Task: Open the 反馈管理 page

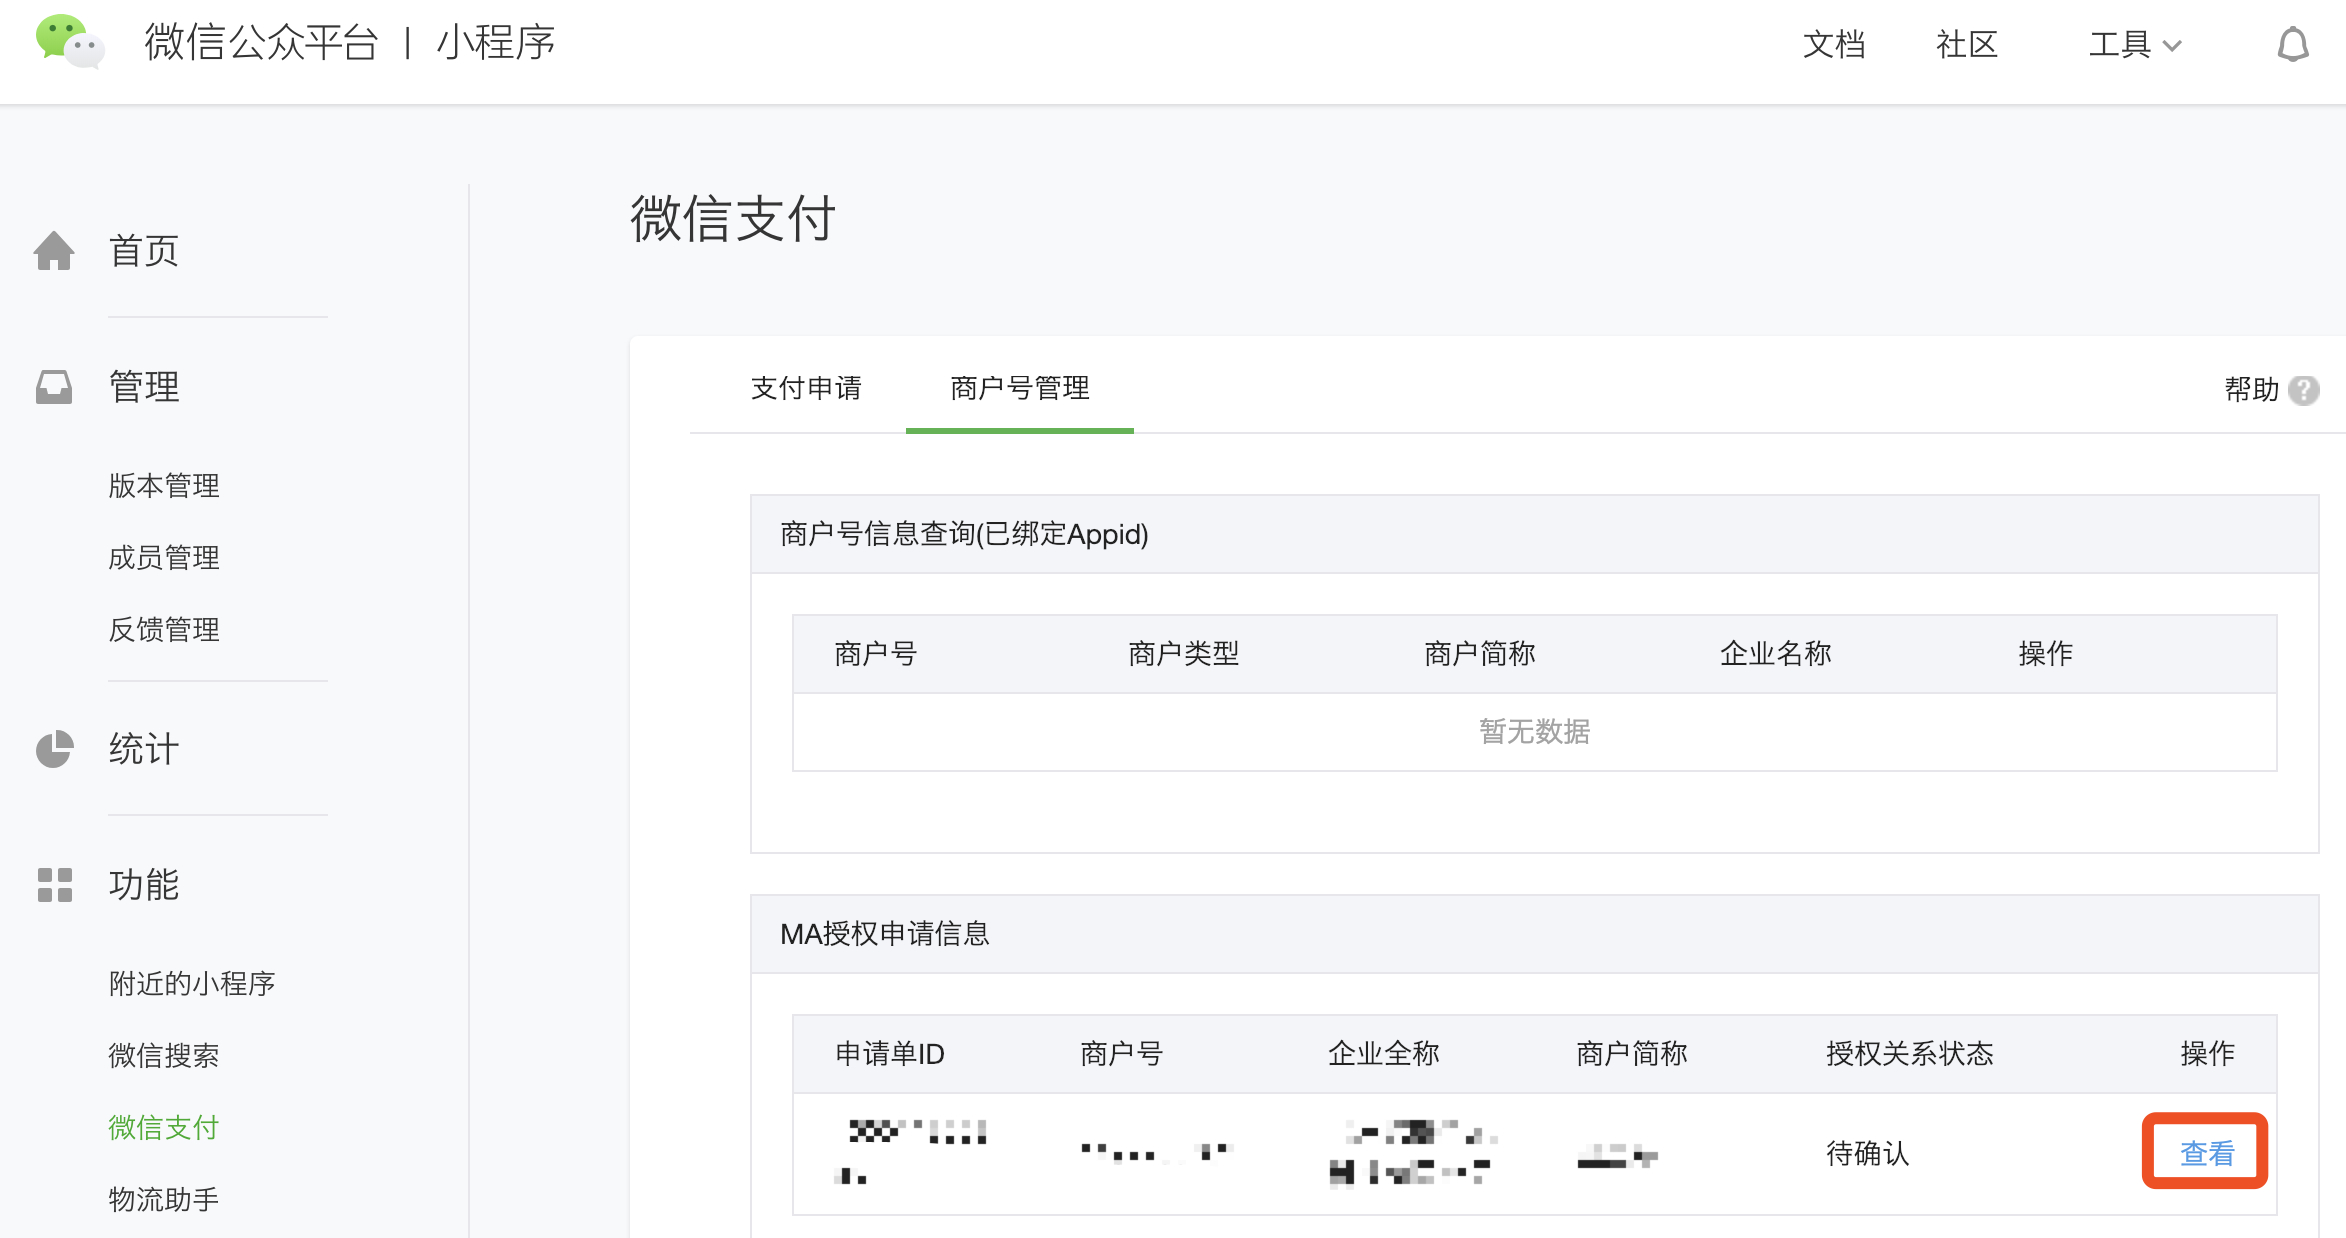Action: pos(164,630)
